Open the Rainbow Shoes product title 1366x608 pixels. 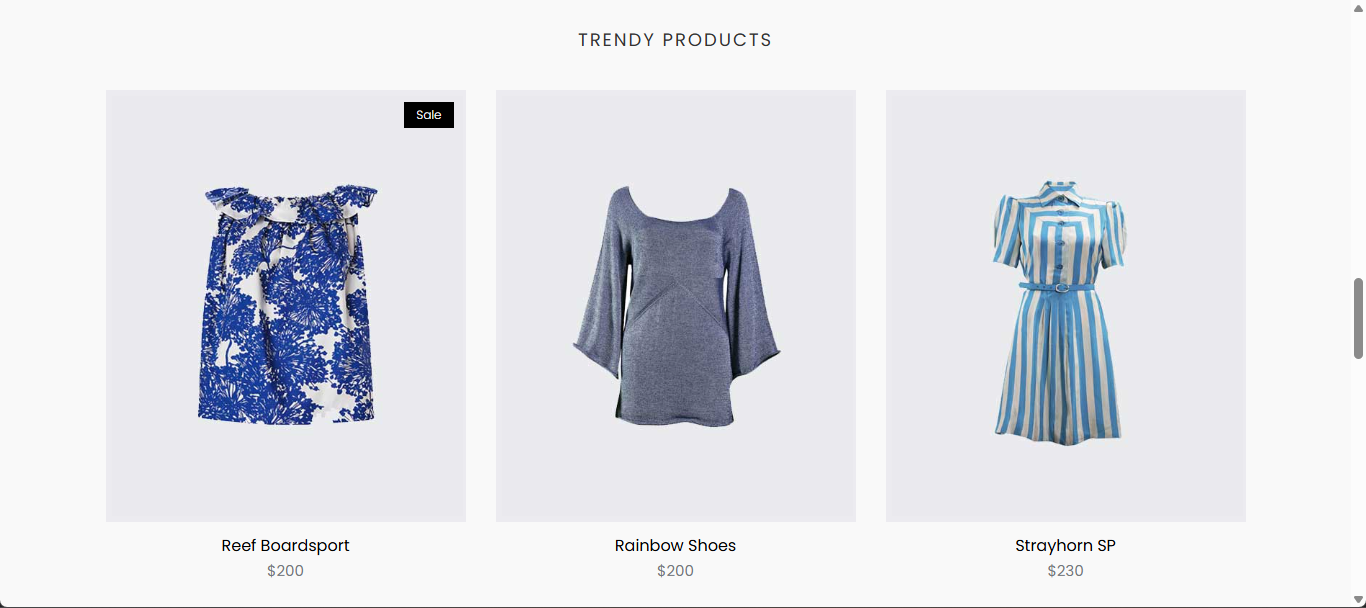coord(676,545)
